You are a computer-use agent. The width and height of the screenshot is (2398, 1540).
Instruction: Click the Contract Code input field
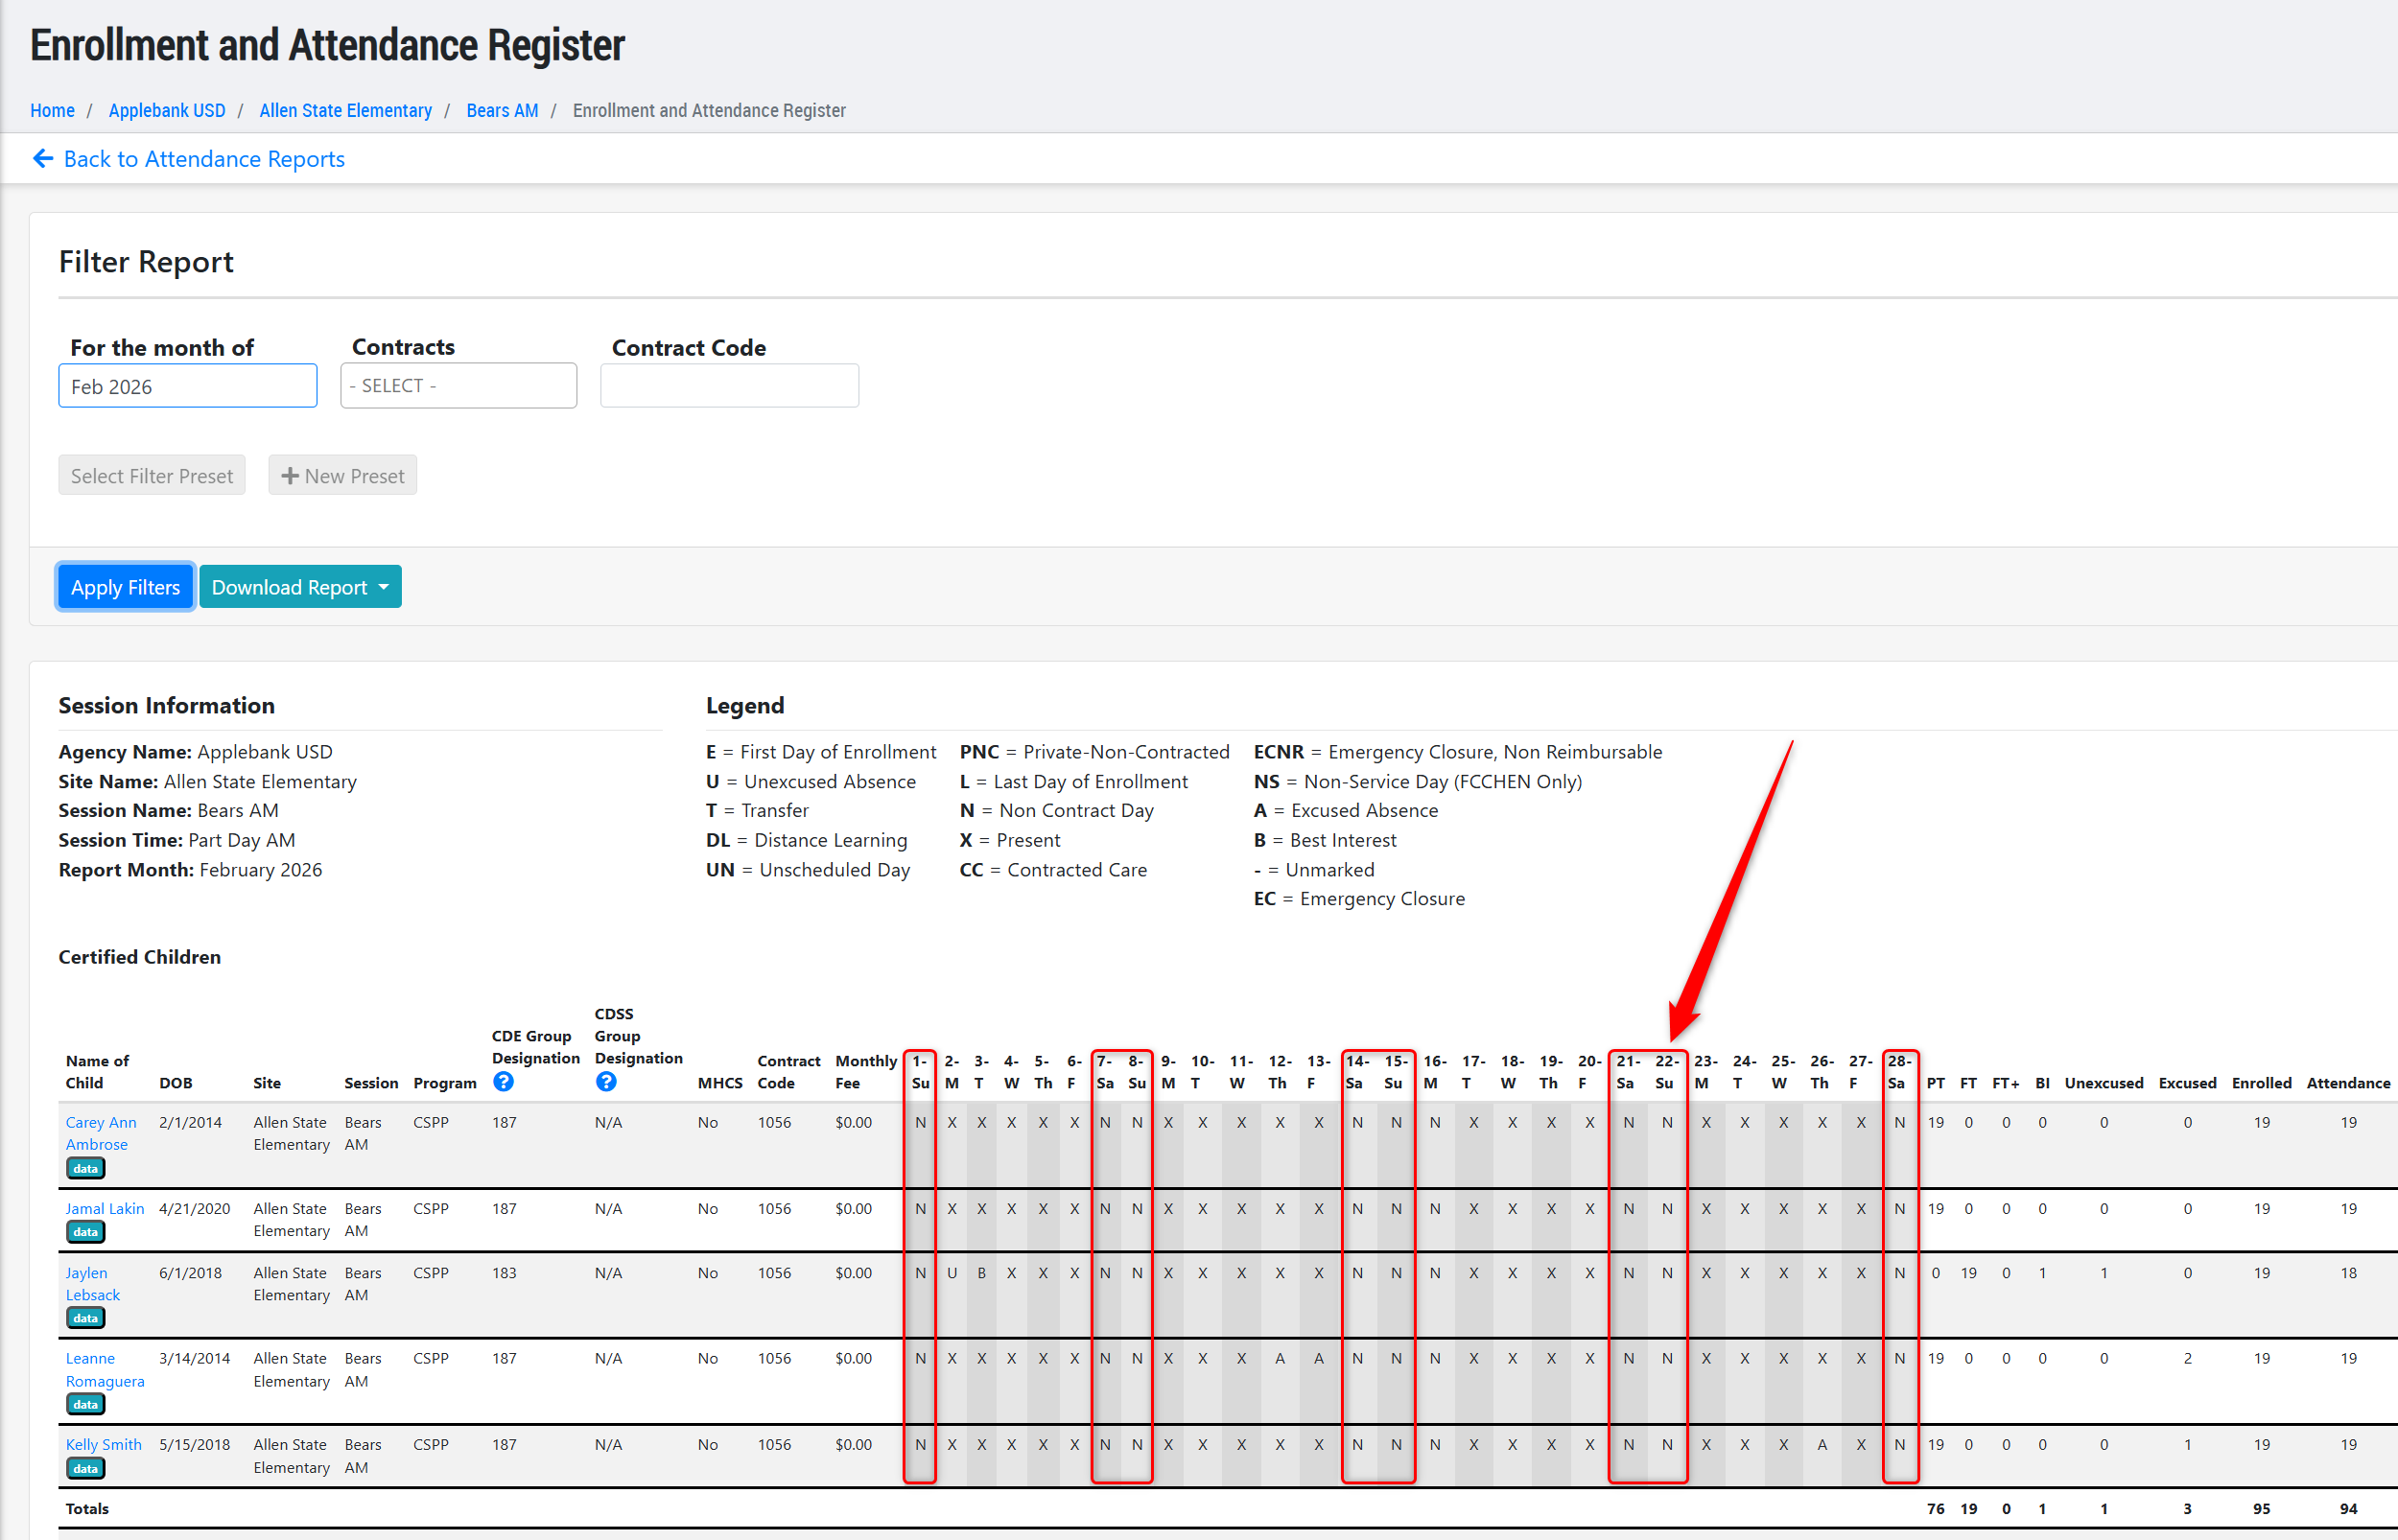(729, 386)
